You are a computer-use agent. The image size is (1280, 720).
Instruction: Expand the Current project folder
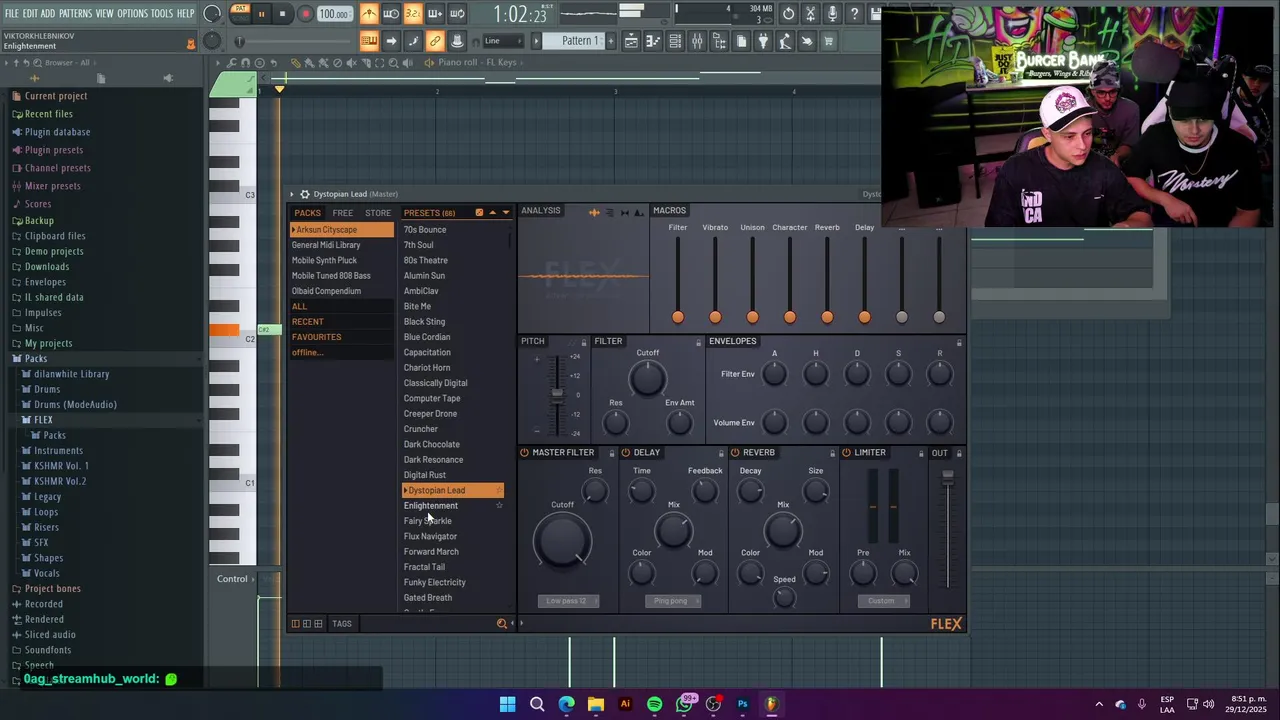click(x=55, y=96)
